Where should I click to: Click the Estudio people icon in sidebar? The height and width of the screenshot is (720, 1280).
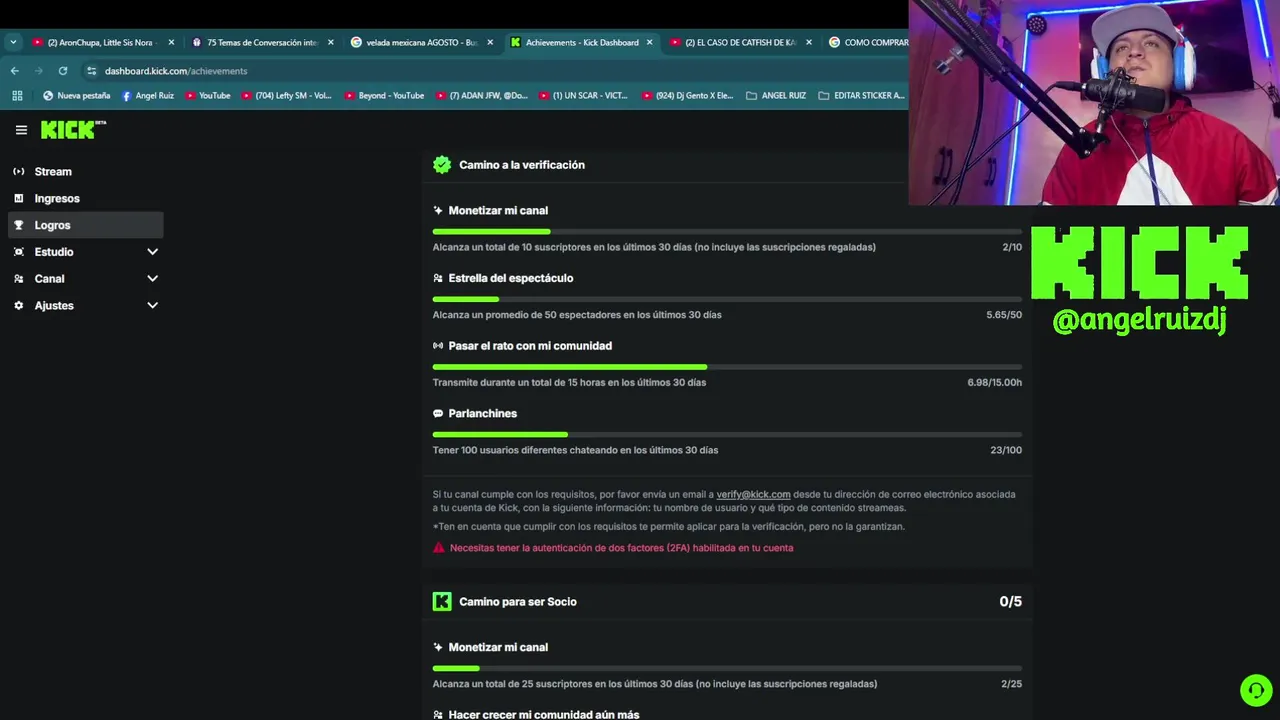(x=18, y=252)
